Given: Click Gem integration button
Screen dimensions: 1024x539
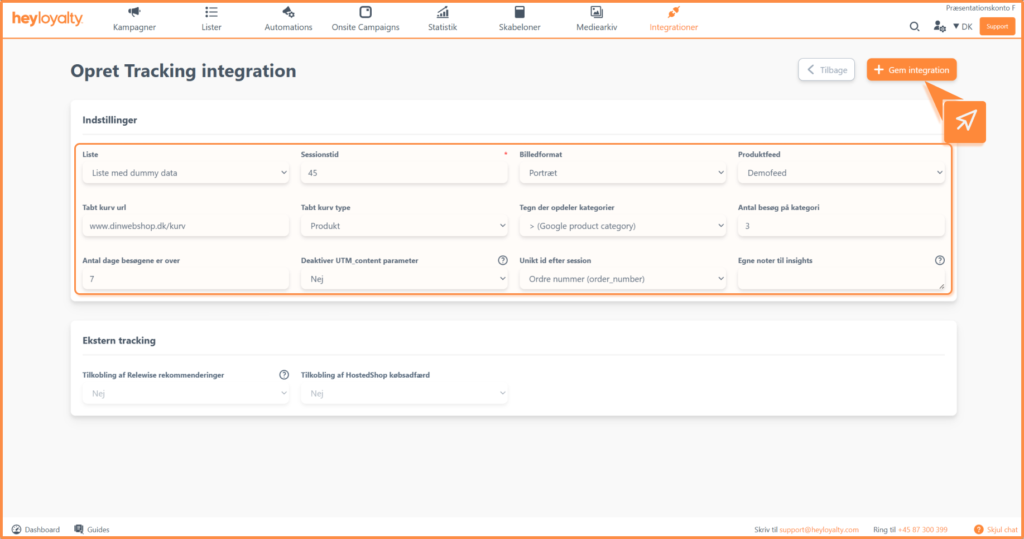Looking at the screenshot, I should (x=911, y=70).
